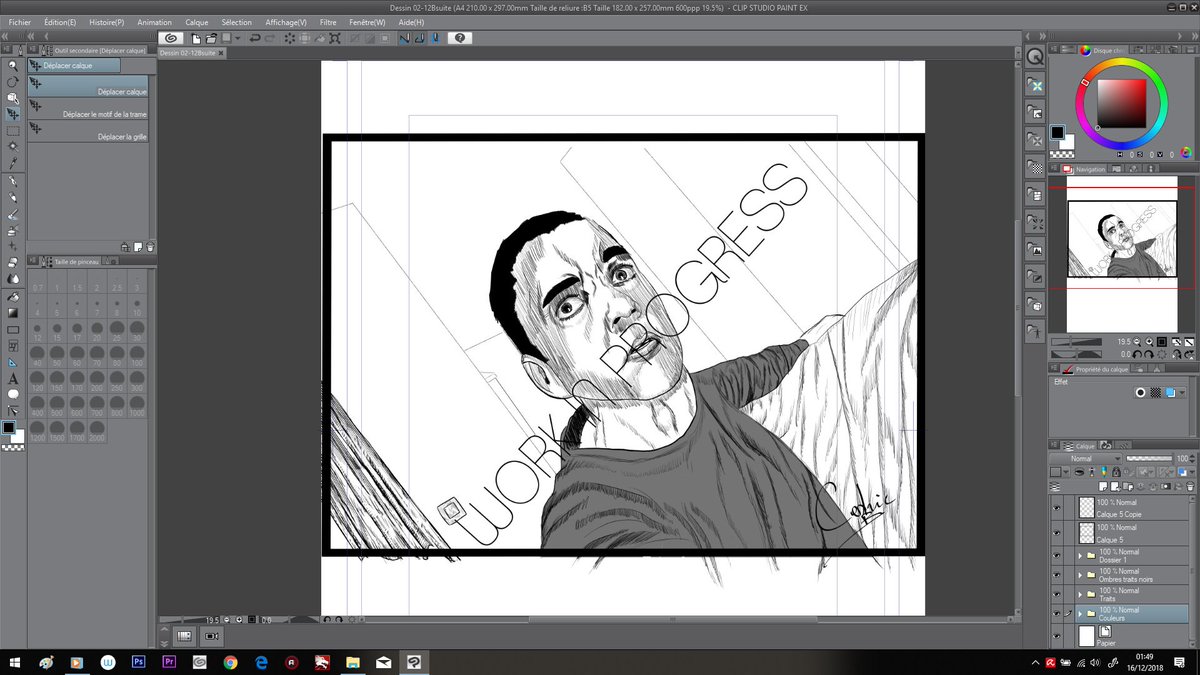
Task: Open Photoshop from Windows taskbar
Action: (x=140, y=662)
